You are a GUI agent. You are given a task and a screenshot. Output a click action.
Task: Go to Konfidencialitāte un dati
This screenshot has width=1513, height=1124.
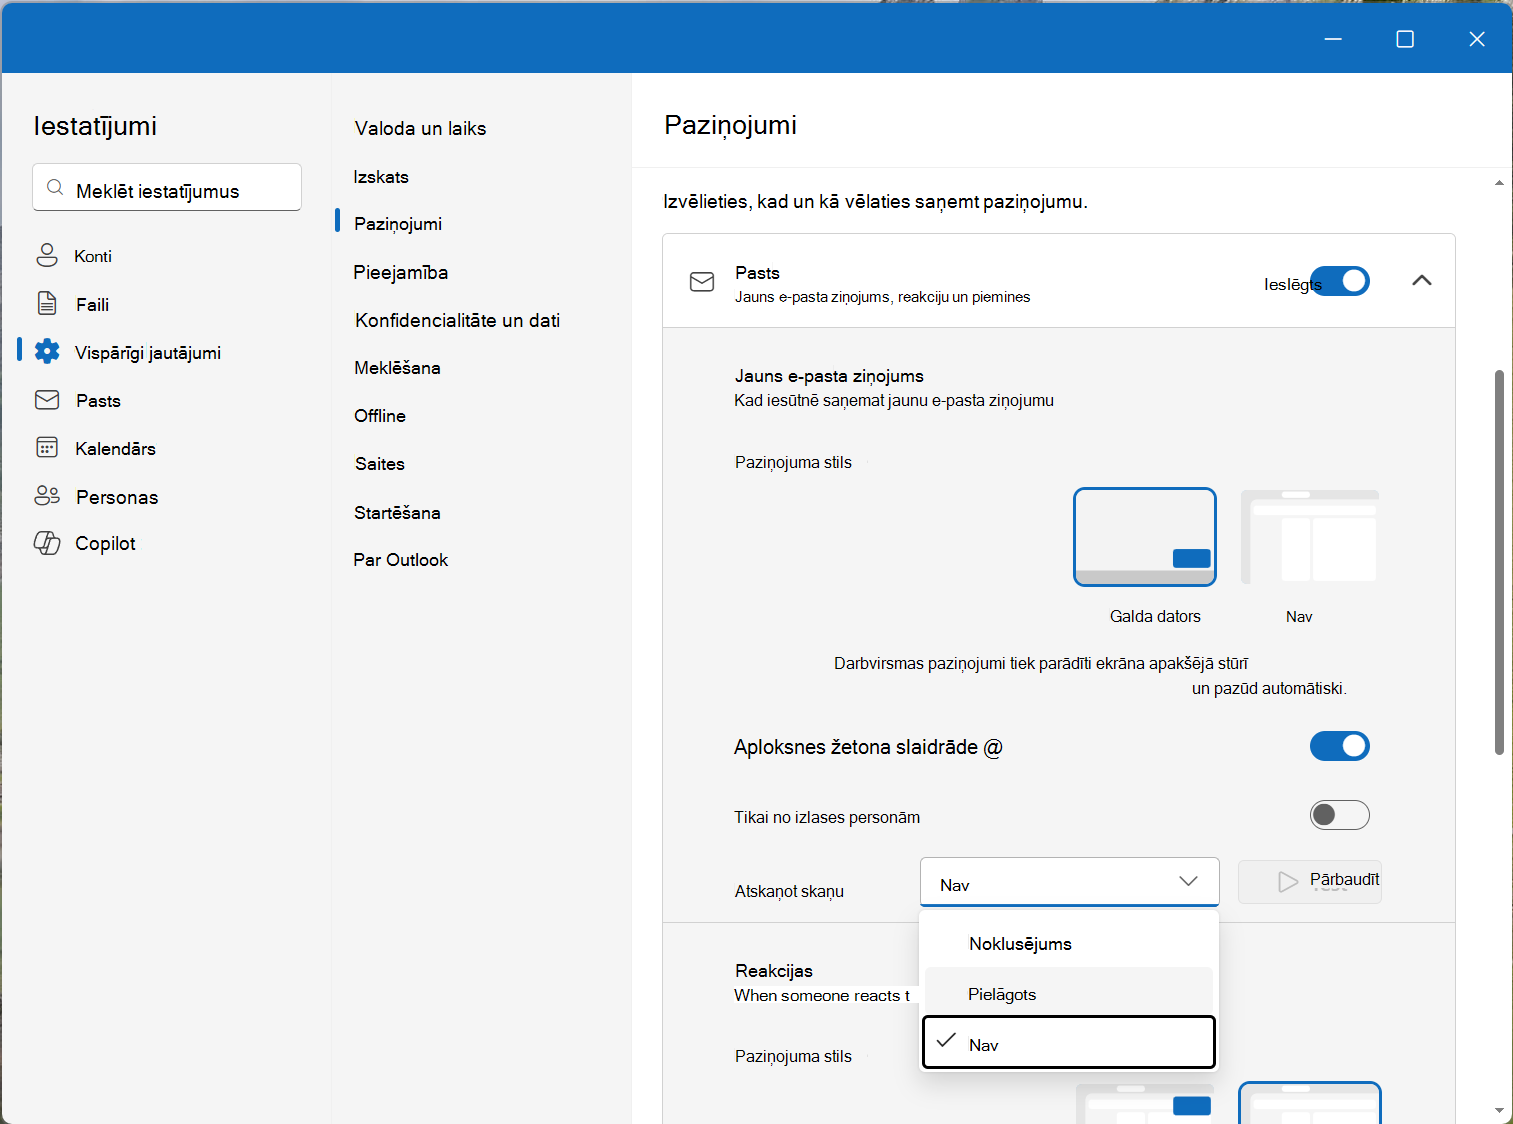pos(457,320)
